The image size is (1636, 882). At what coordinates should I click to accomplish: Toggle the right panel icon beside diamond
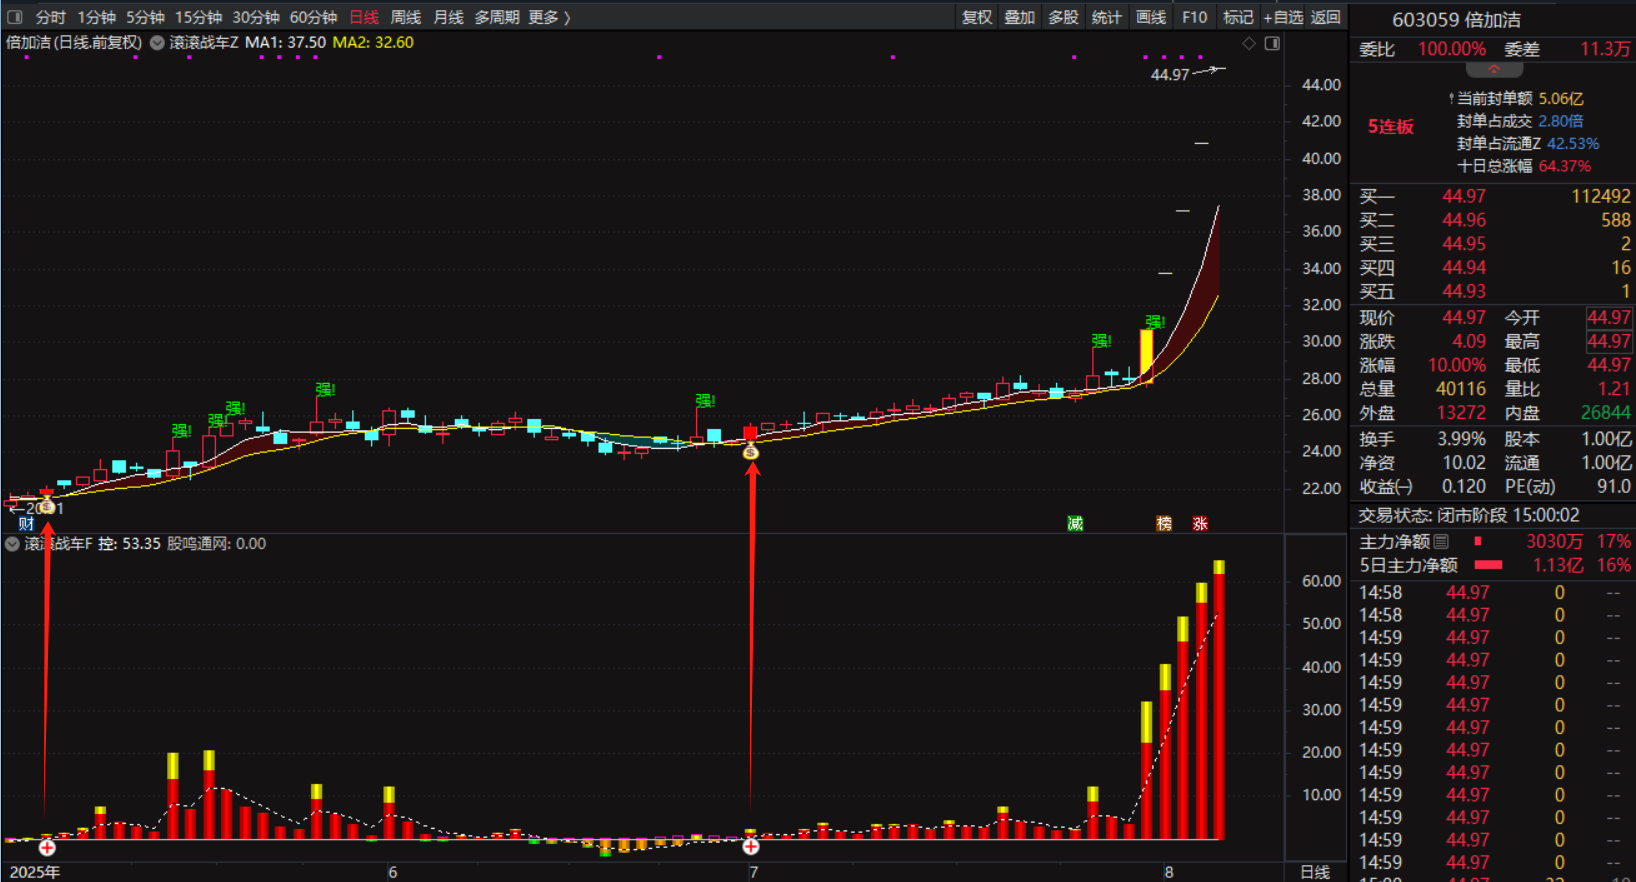[1272, 43]
